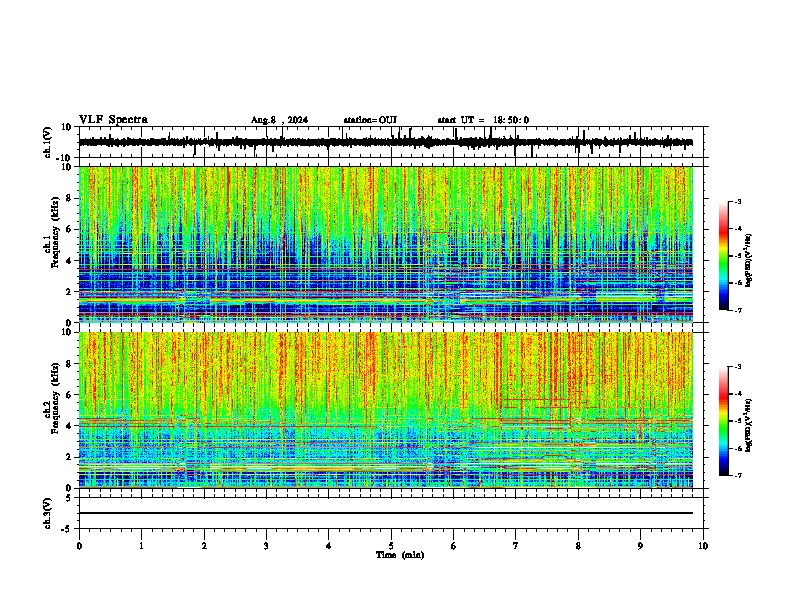Click the "ch.1(V)" axis label
792x612 pixels.
click(47, 142)
